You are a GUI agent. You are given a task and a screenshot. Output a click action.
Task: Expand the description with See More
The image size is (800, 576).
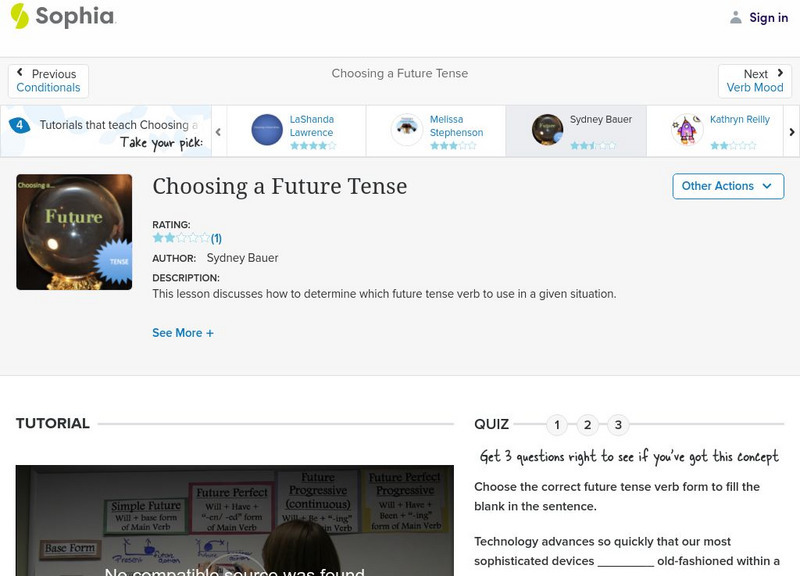pyautogui.click(x=183, y=332)
